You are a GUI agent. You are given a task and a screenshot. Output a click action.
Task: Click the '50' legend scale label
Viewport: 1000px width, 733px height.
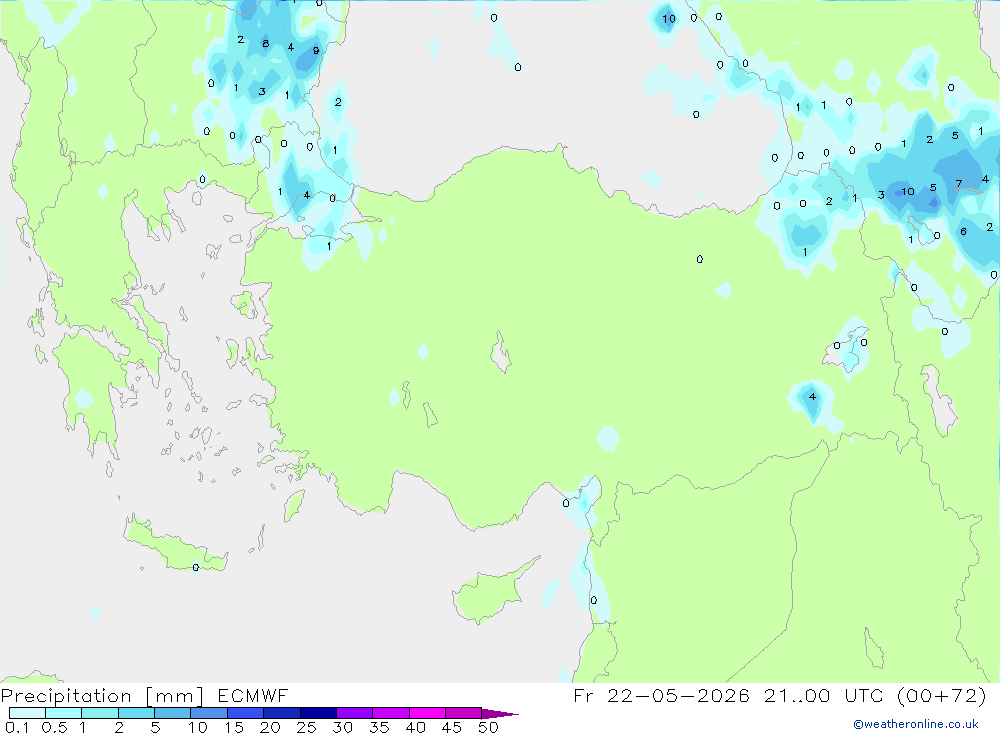pos(489,727)
